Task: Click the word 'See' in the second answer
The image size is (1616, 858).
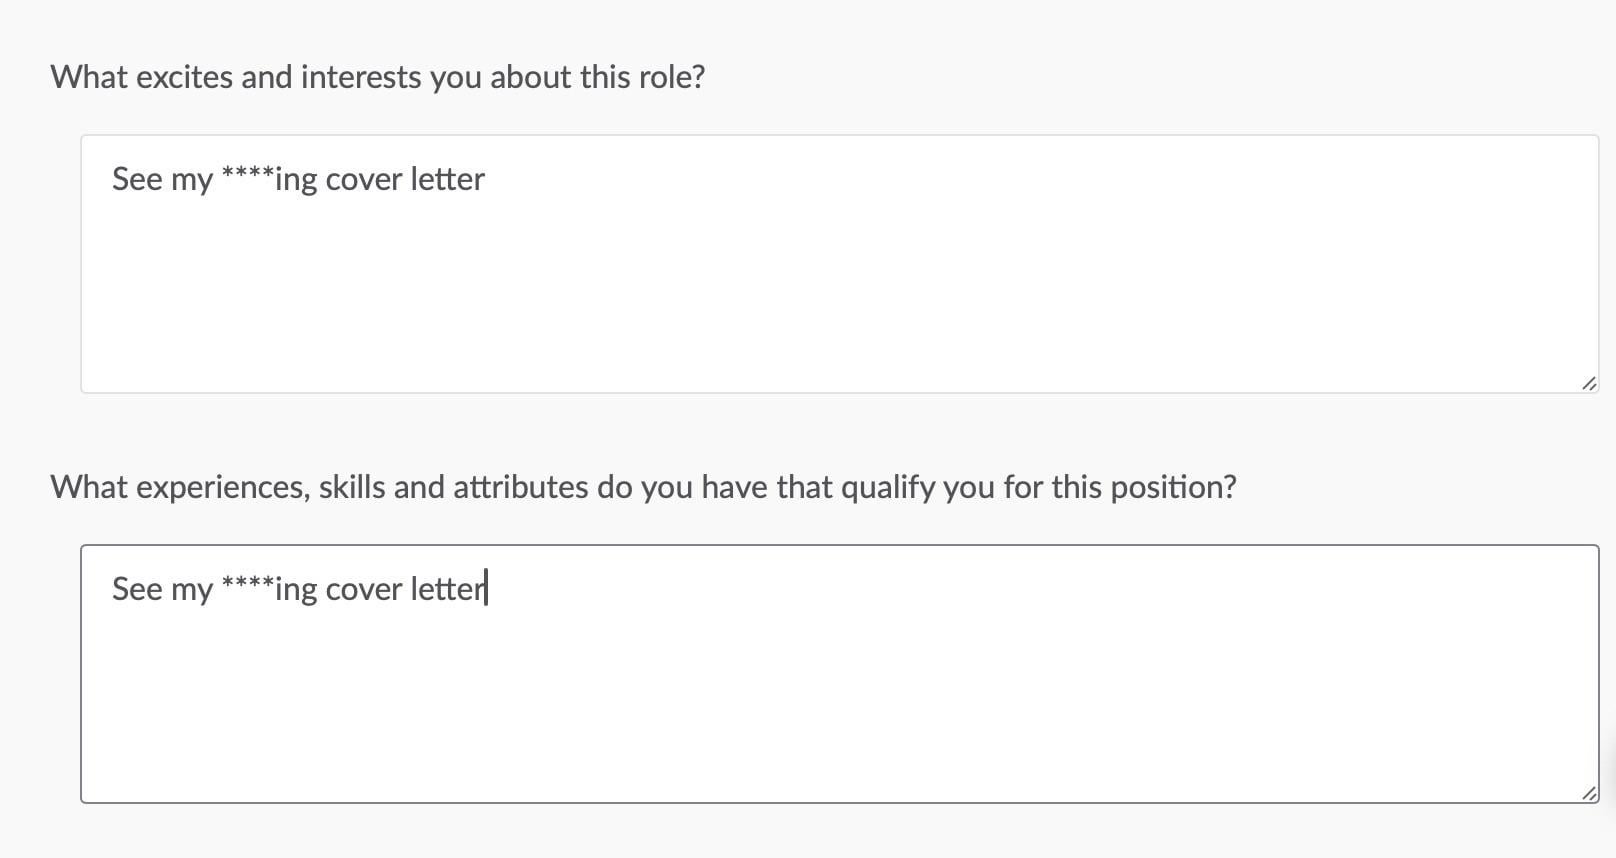Action: coord(137,589)
